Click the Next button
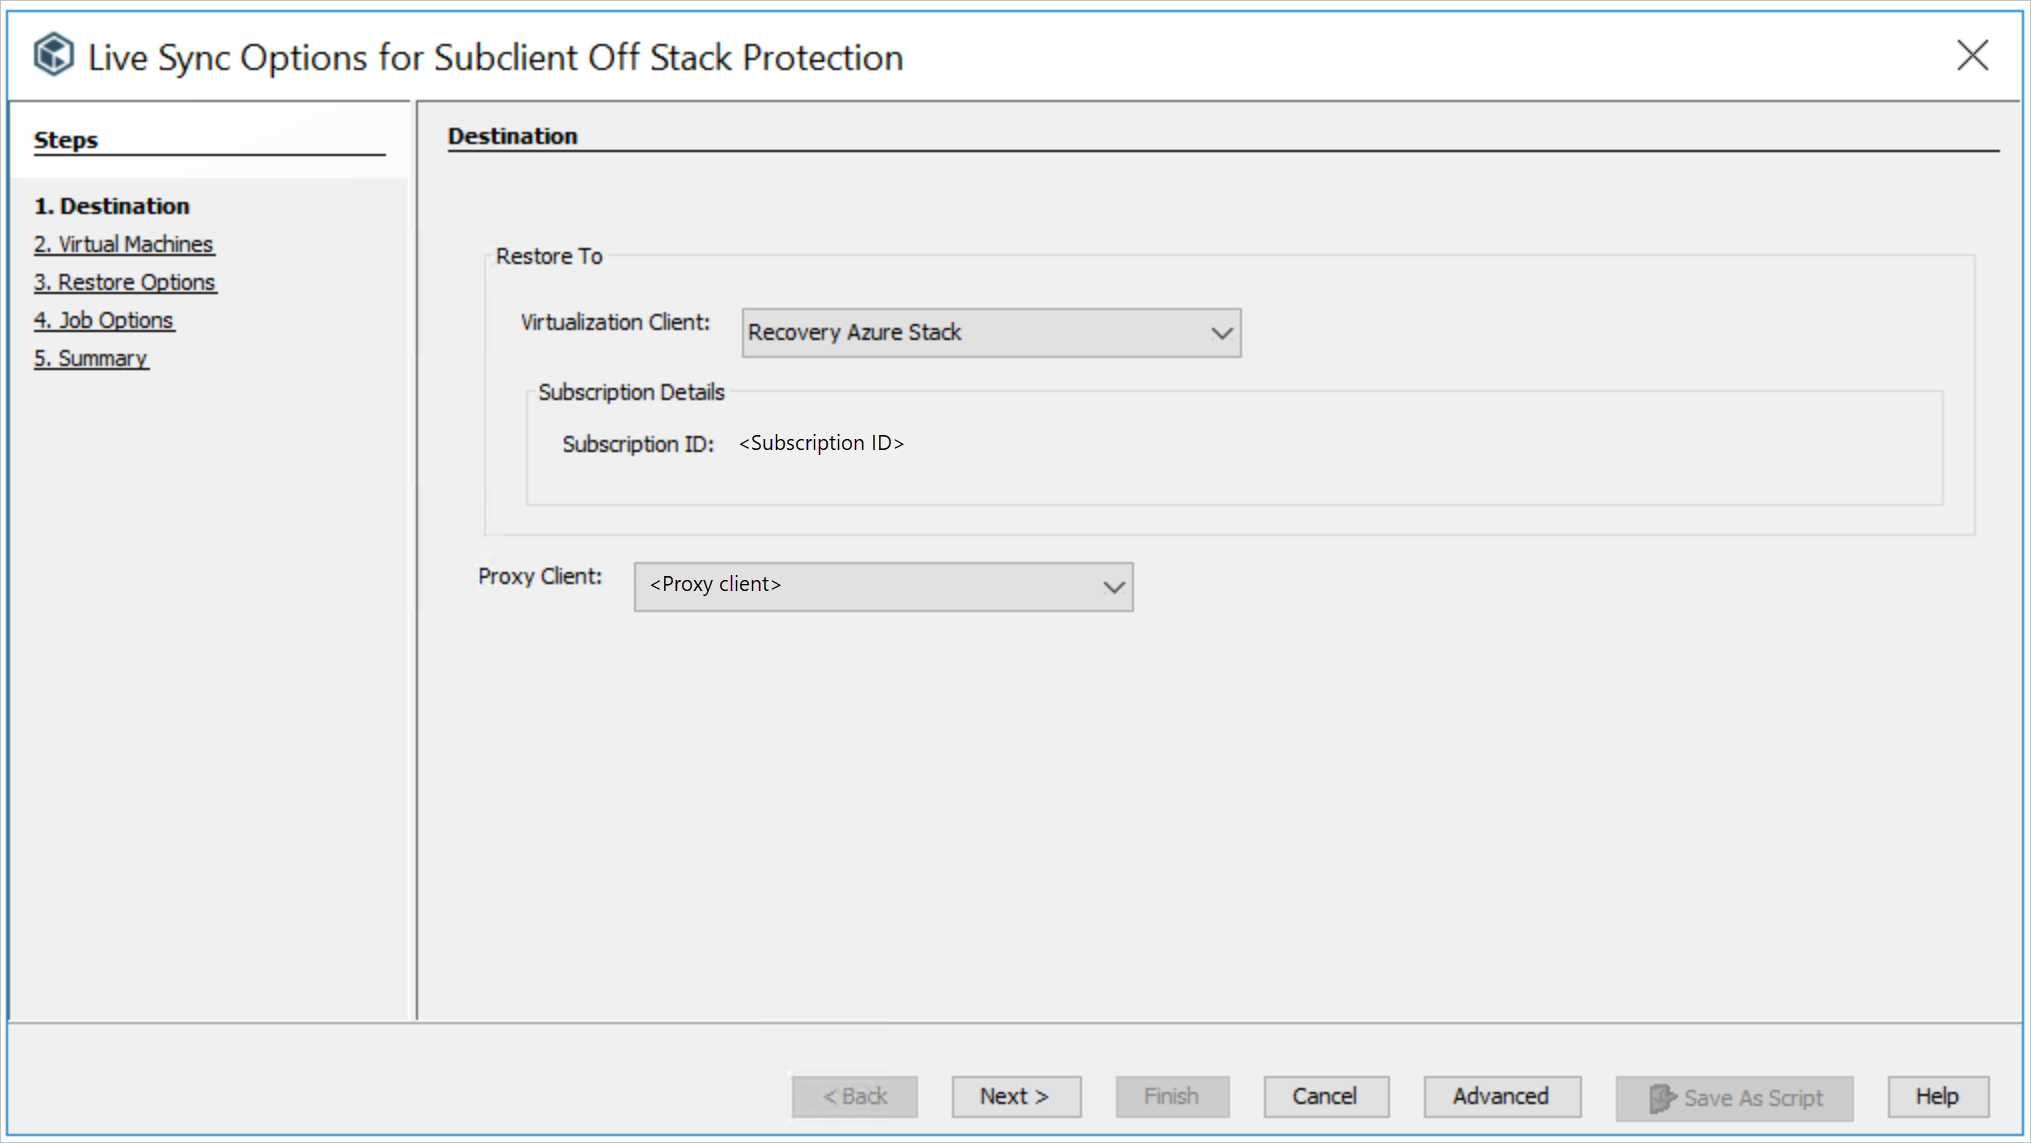Image resolution: width=2031 pixels, height=1143 pixels. (1016, 1096)
